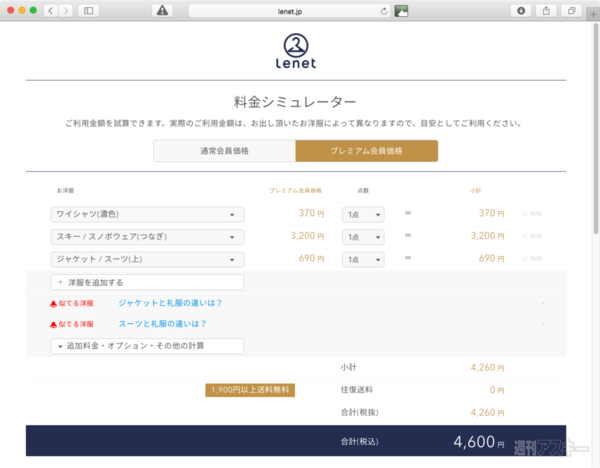
Task: Click 洋服を追加する button
Action: (x=147, y=282)
